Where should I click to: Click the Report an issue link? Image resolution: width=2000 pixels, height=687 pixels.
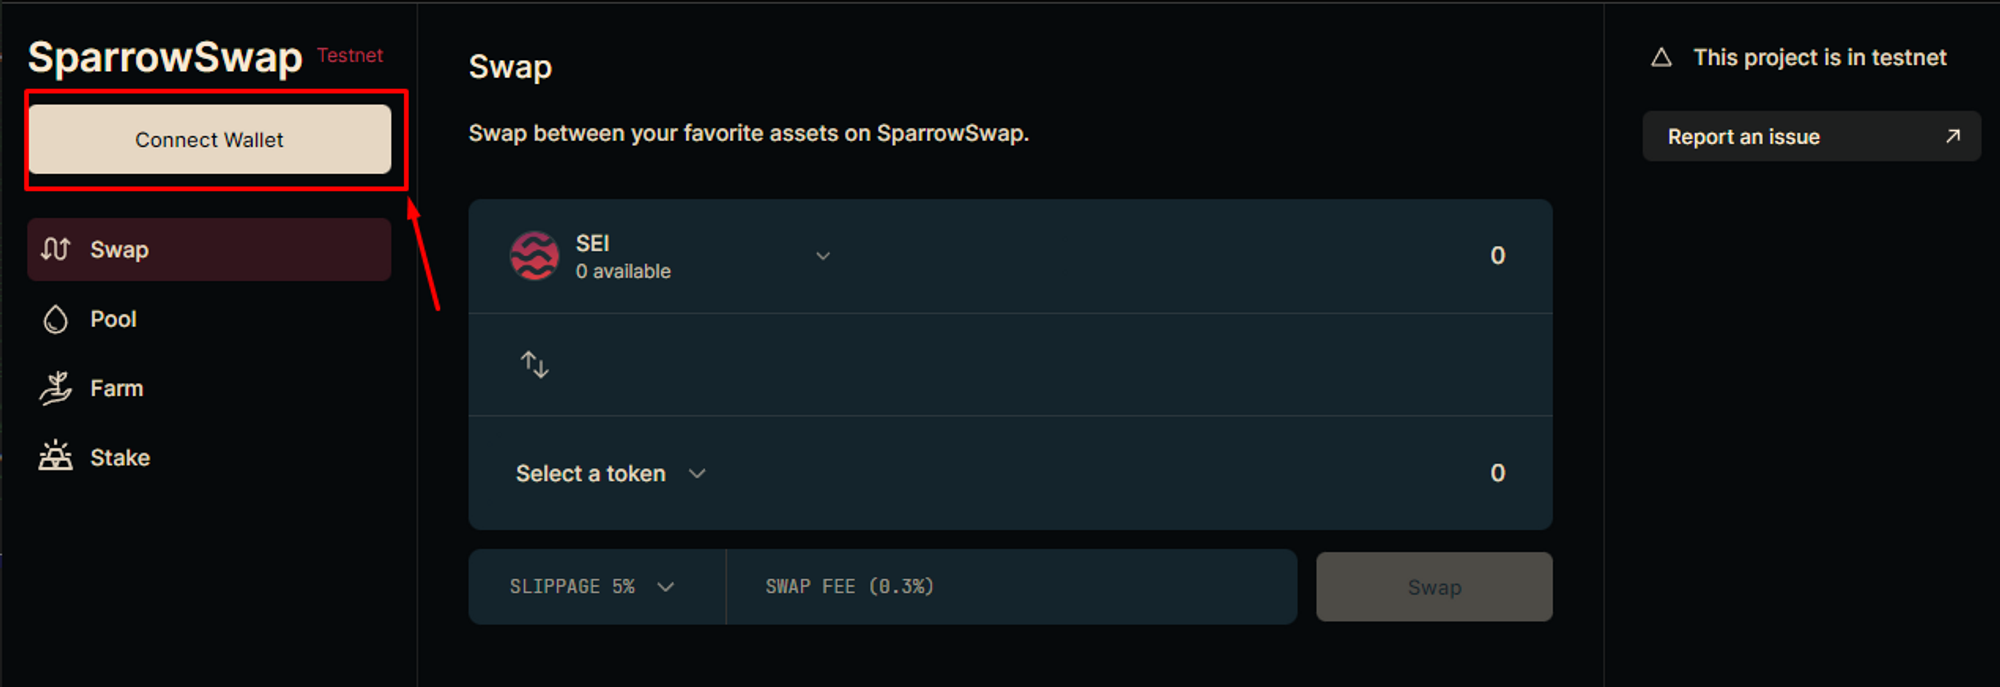coord(1744,137)
